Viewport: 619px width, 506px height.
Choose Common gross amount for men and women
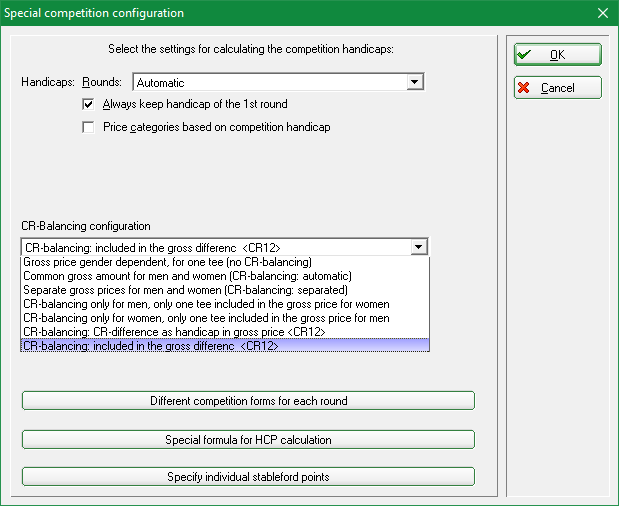pyautogui.click(x=225, y=276)
